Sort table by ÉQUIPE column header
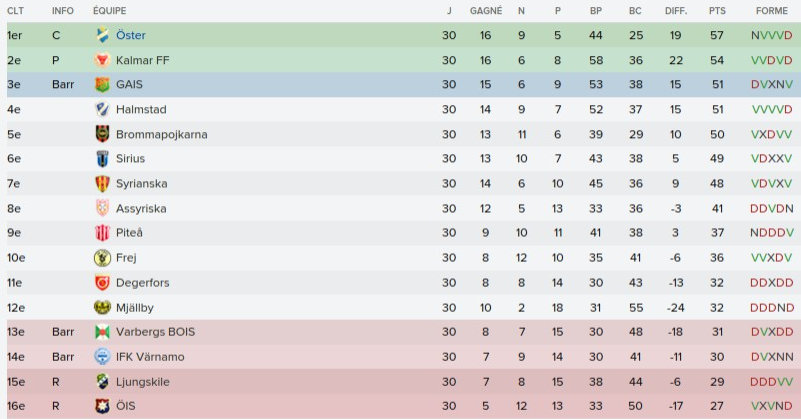The width and height of the screenshot is (801, 419). tap(109, 10)
